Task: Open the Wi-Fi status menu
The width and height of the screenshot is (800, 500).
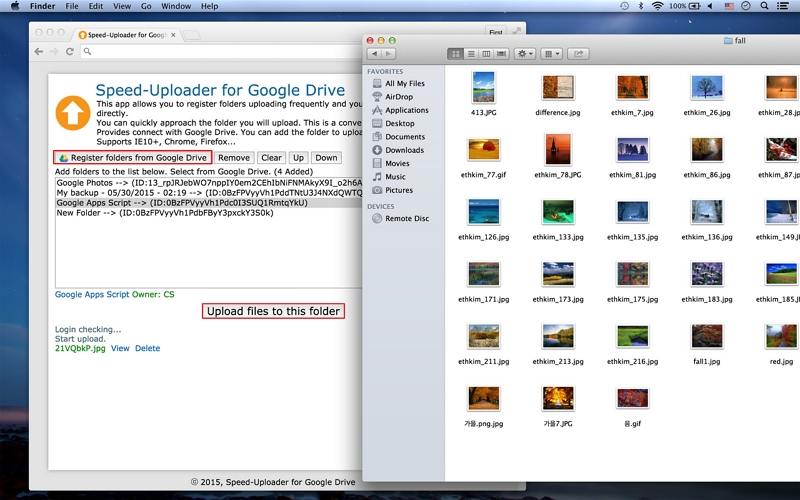Action: click(657, 6)
